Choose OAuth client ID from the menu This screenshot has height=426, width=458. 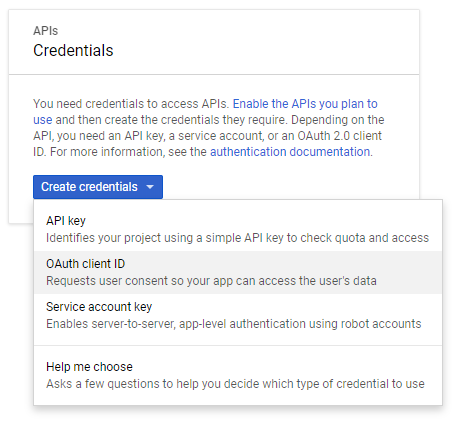click(238, 272)
